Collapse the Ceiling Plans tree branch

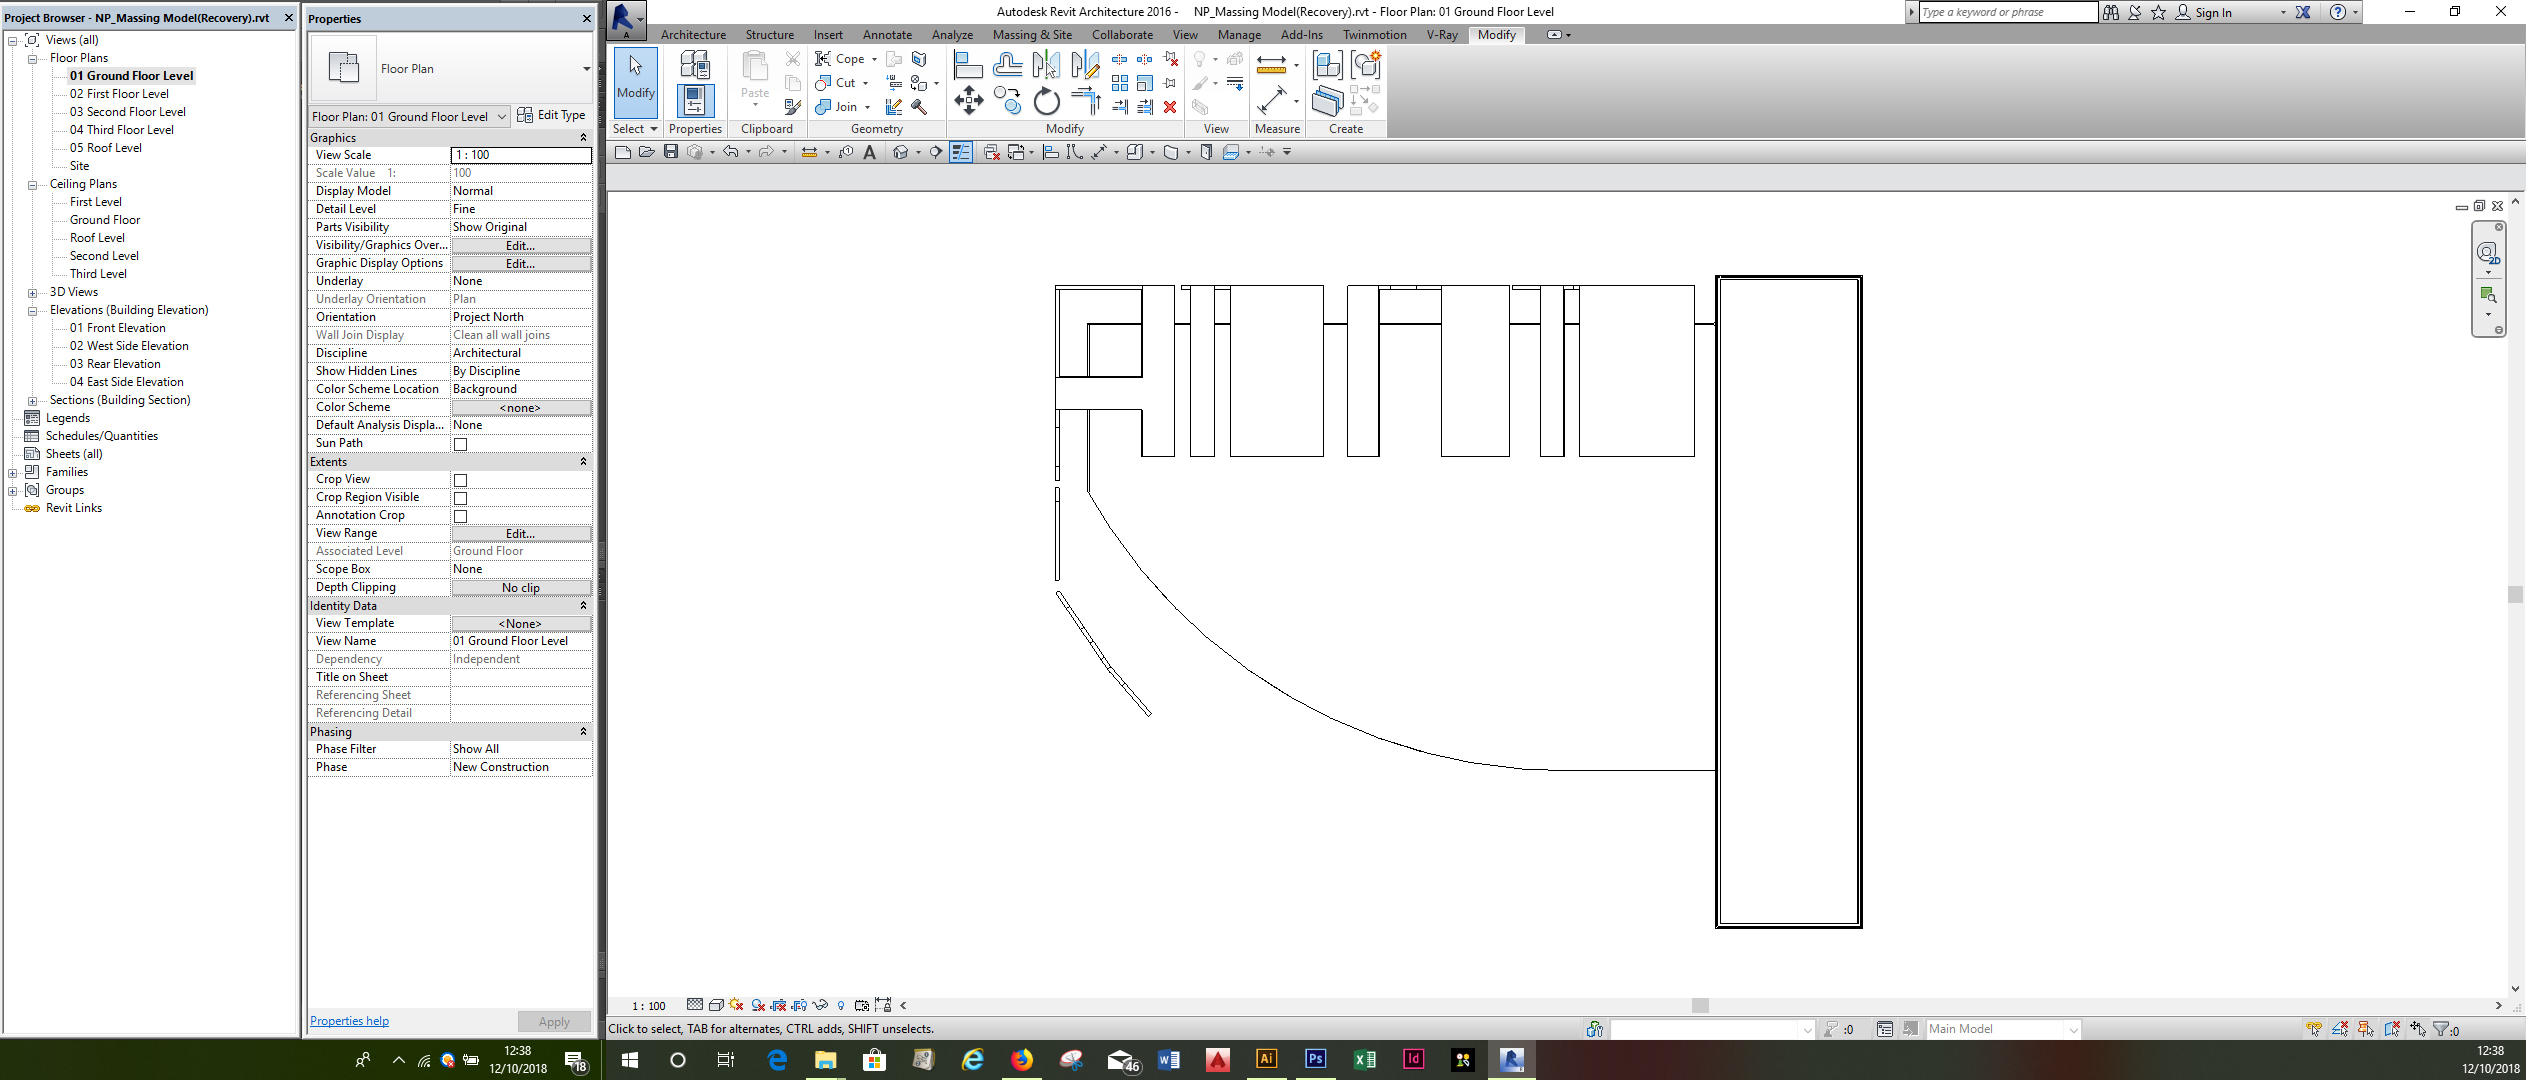tap(33, 183)
